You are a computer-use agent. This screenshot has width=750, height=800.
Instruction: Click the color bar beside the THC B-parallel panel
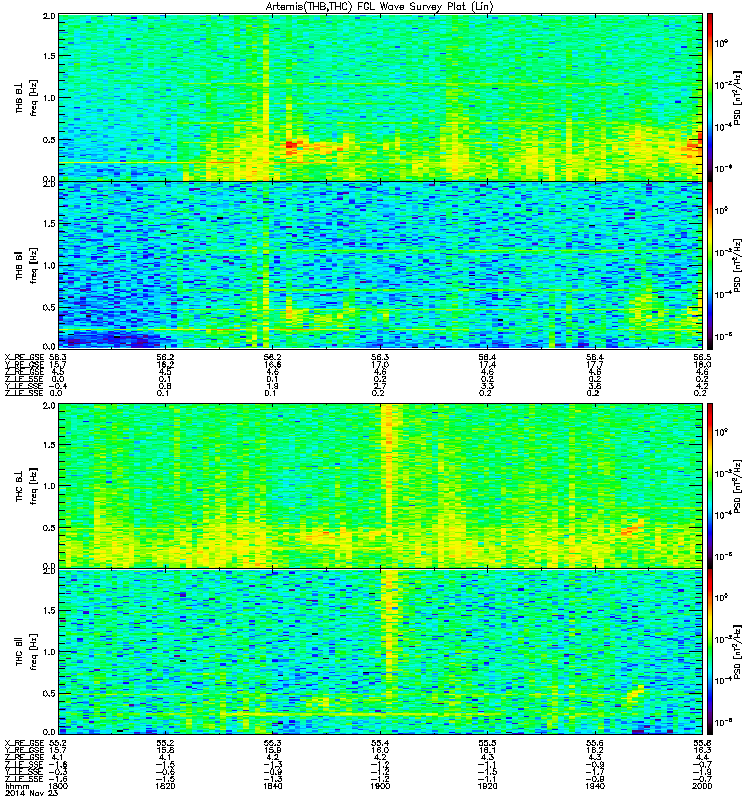709,652
